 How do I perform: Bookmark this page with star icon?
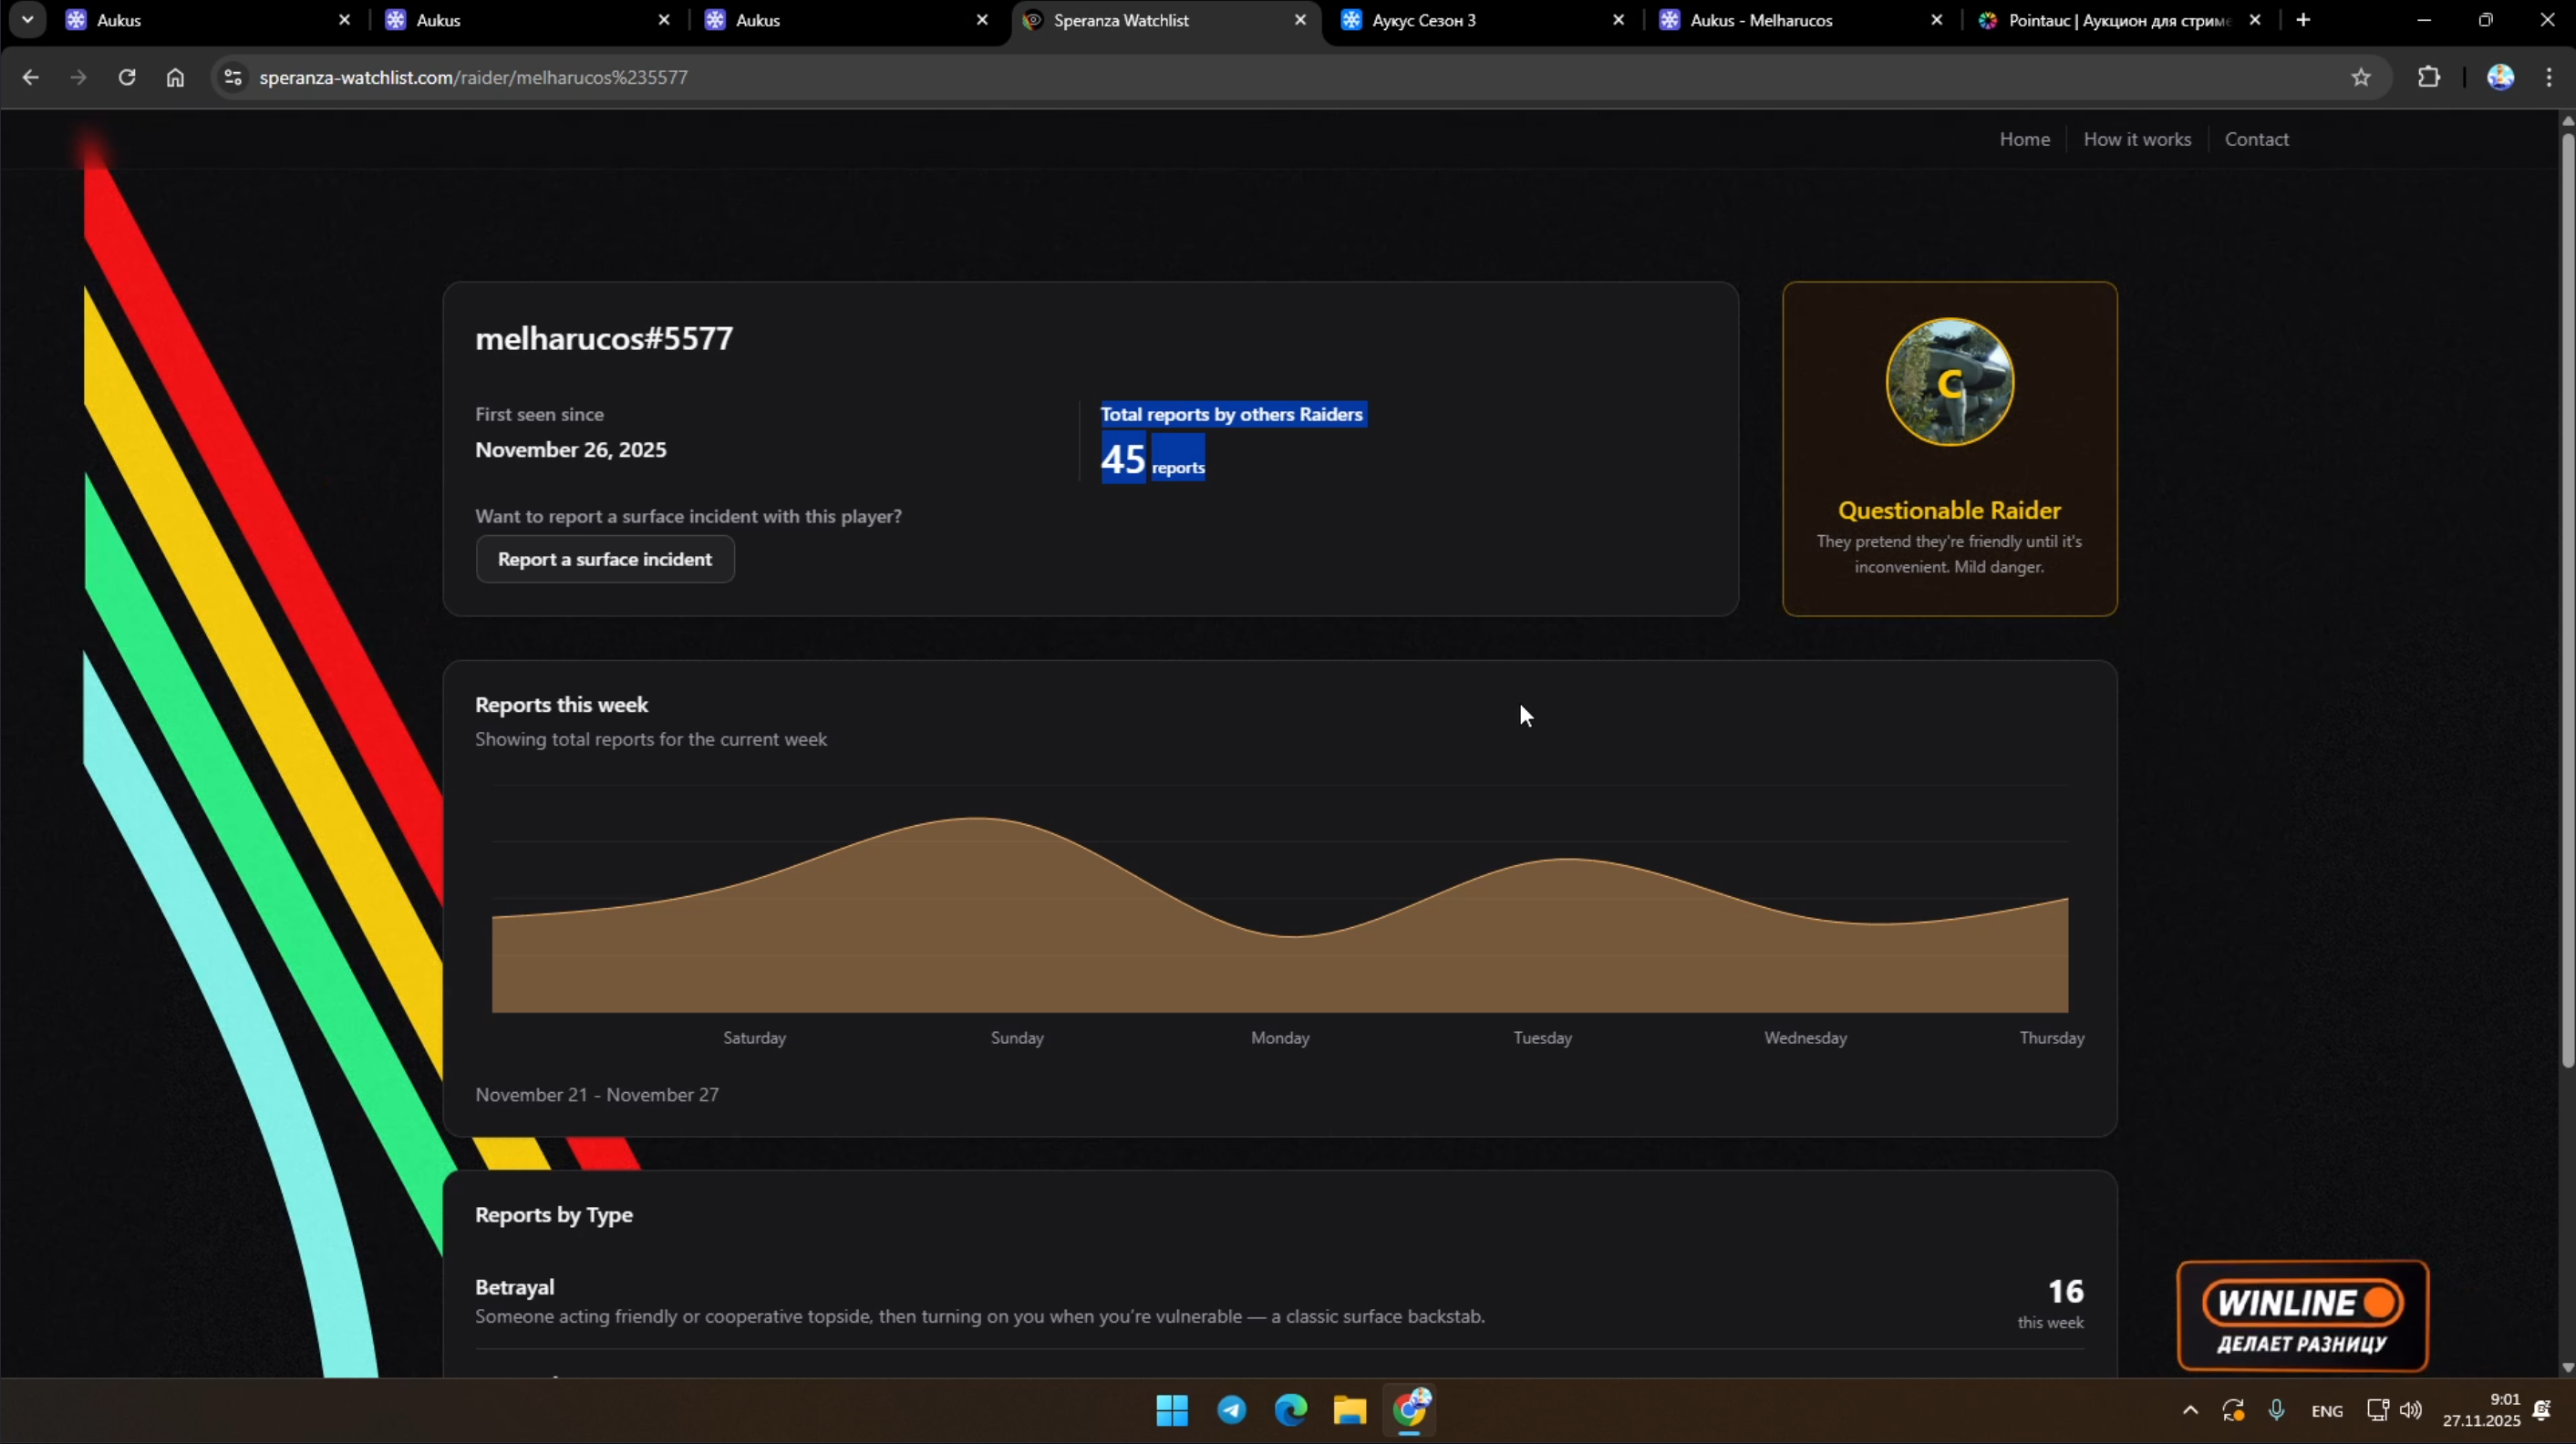(x=2361, y=77)
